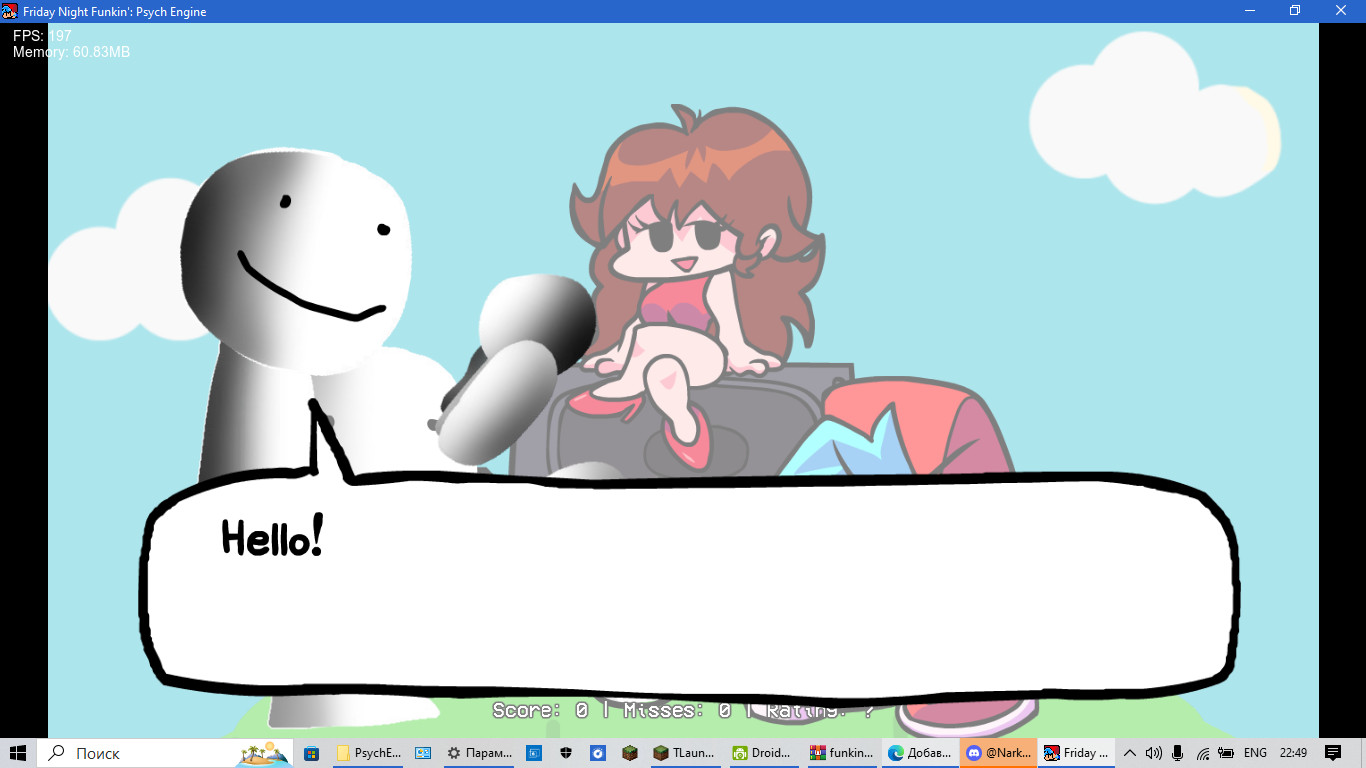Switch to the TLaun... launcher window
The image size is (1366, 768).
point(684,753)
